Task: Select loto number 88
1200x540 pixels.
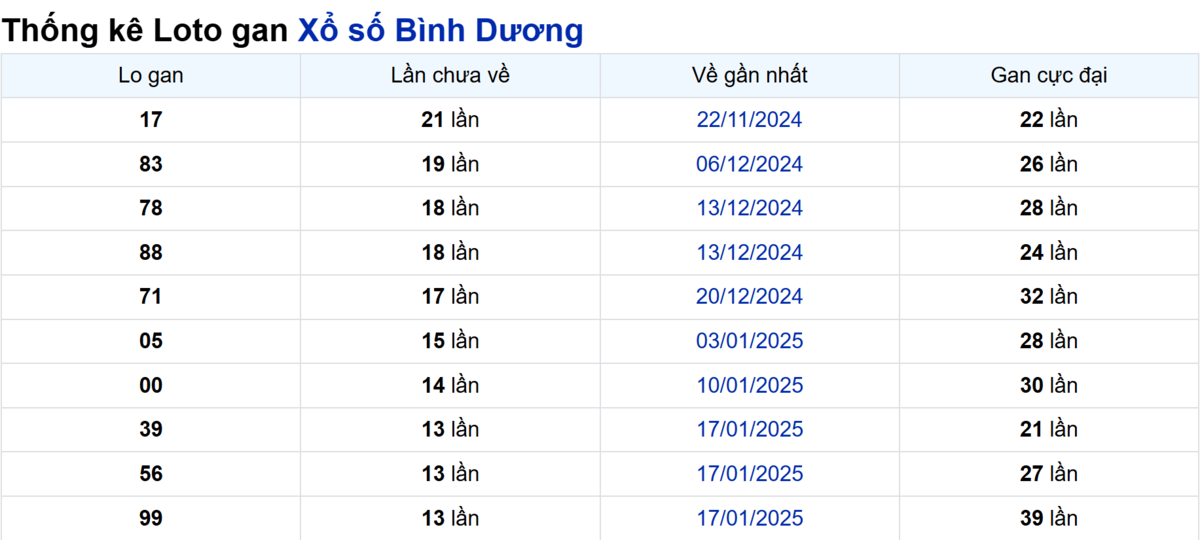Action: coord(151,253)
